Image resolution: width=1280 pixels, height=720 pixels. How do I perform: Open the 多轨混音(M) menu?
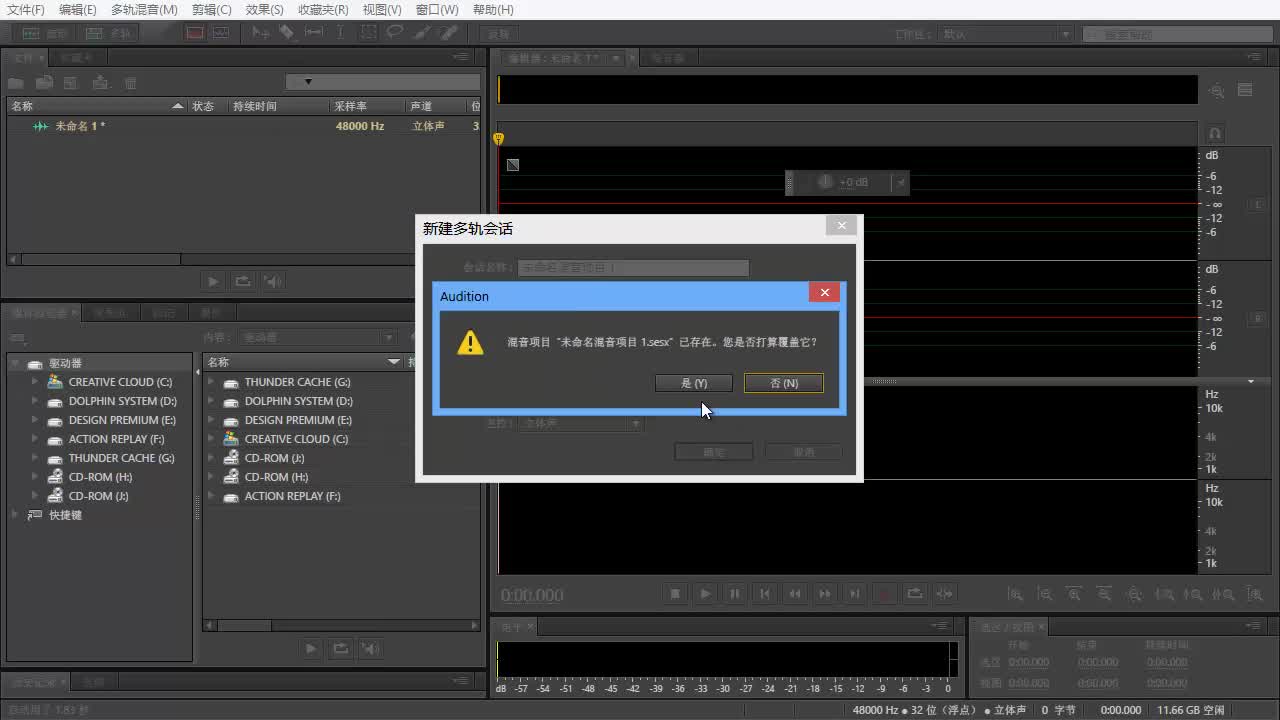coord(144,9)
